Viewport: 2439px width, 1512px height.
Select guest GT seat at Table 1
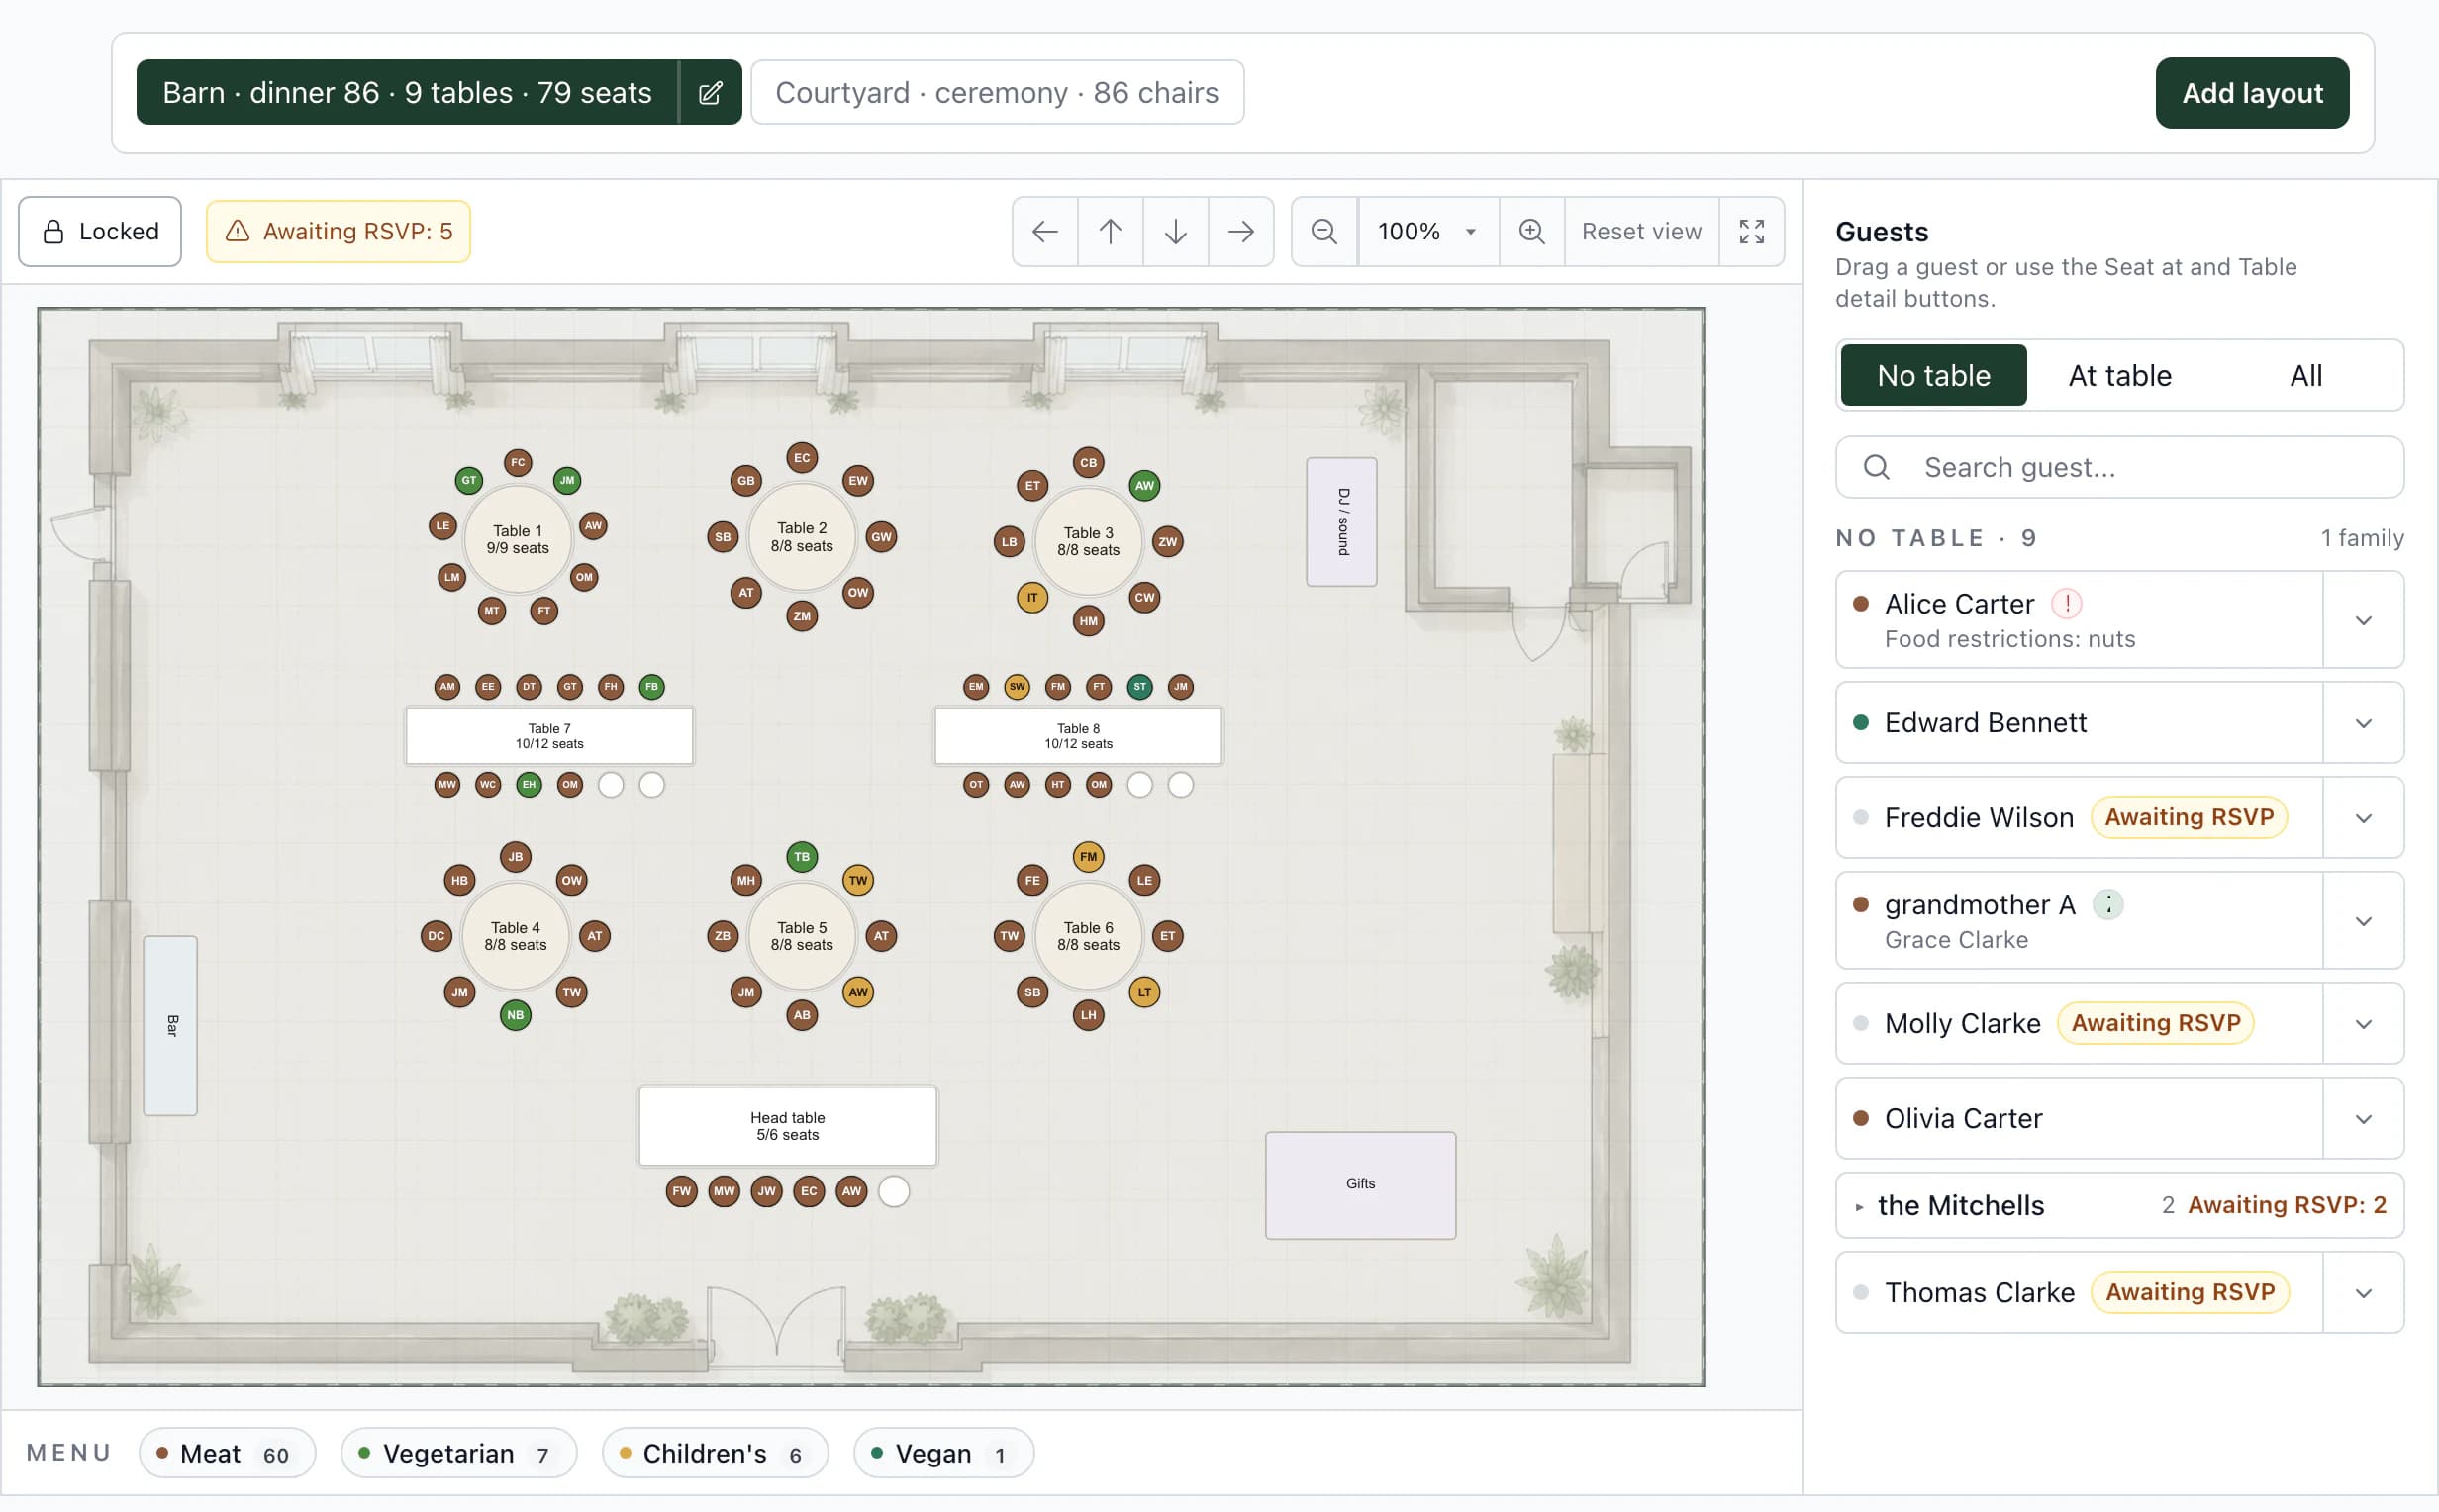[x=468, y=481]
